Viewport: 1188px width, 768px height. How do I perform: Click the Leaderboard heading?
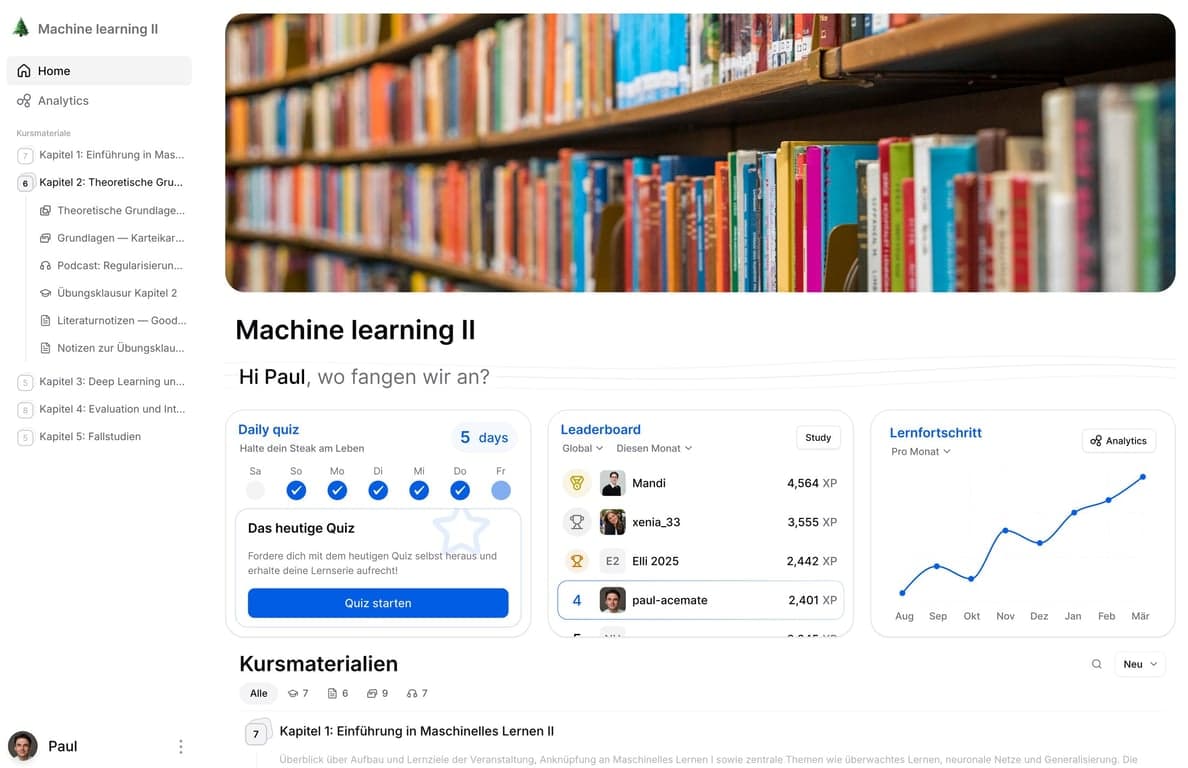coord(600,429)
